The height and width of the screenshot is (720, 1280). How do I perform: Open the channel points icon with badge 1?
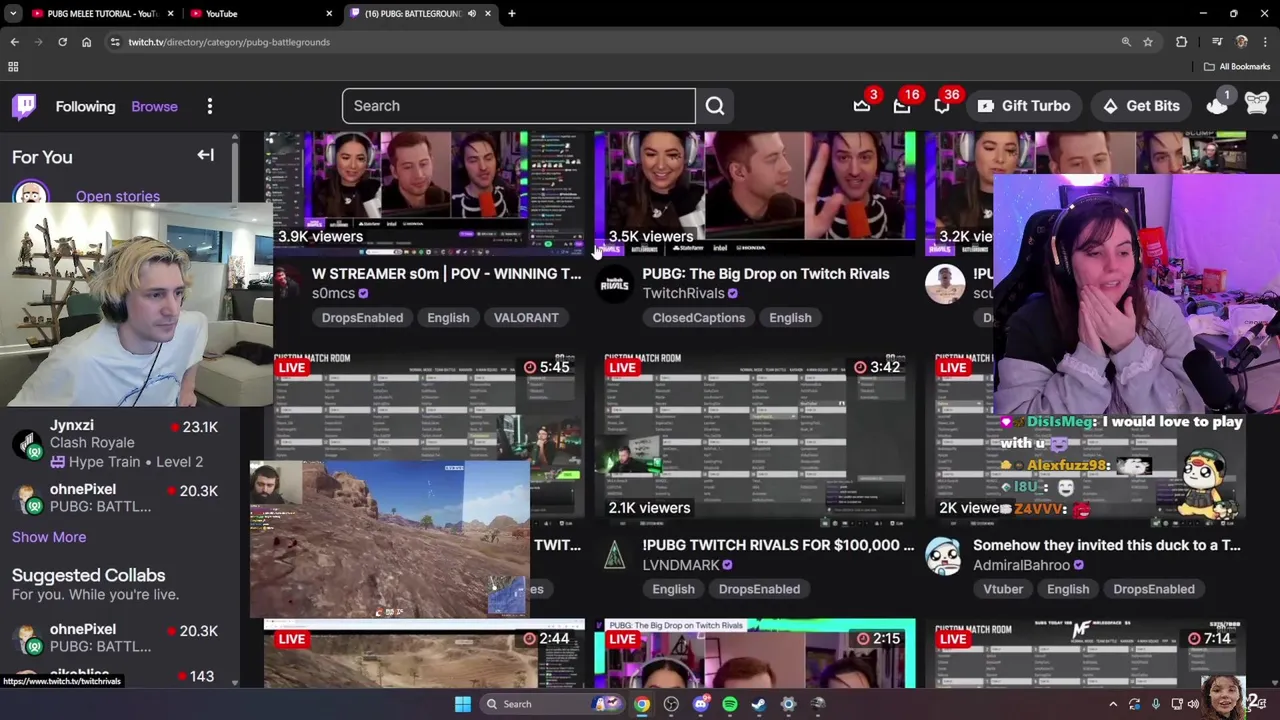pos(1217,106)
